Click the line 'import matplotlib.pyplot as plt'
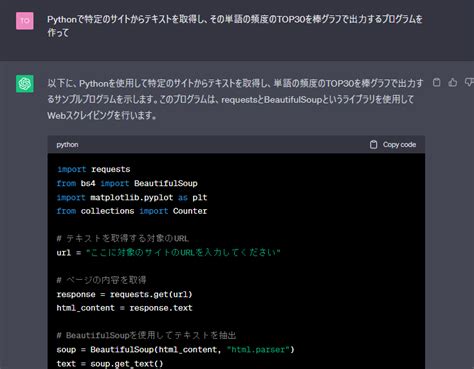 tap(132, 197)
